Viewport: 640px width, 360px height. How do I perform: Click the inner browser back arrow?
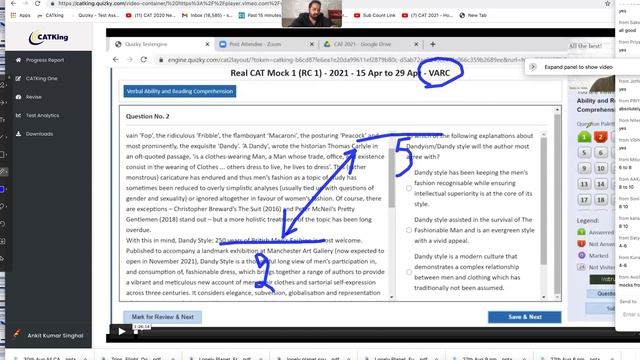(x=116, y=60)
